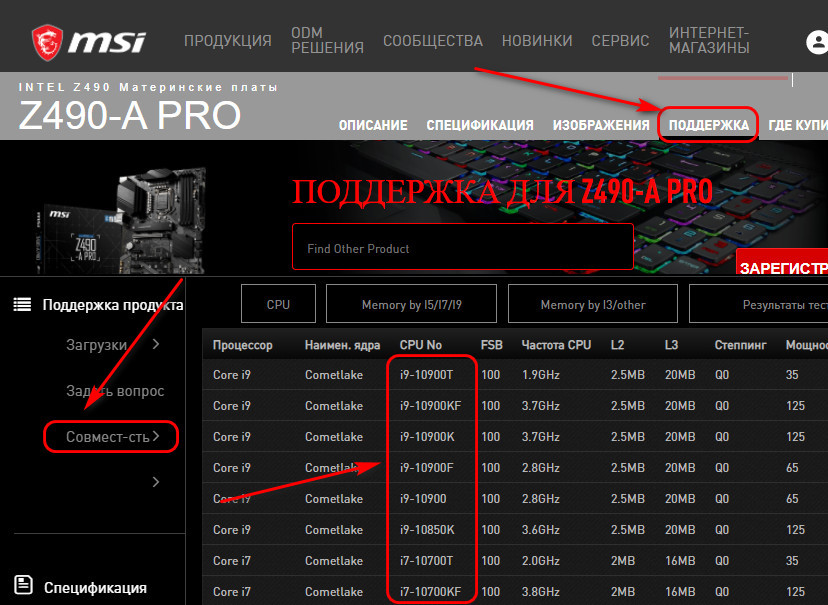Viewport: 828px width, 605px height.
Task: Click the Поддержка продукта sidebar heading
Action: click(113, 305)
